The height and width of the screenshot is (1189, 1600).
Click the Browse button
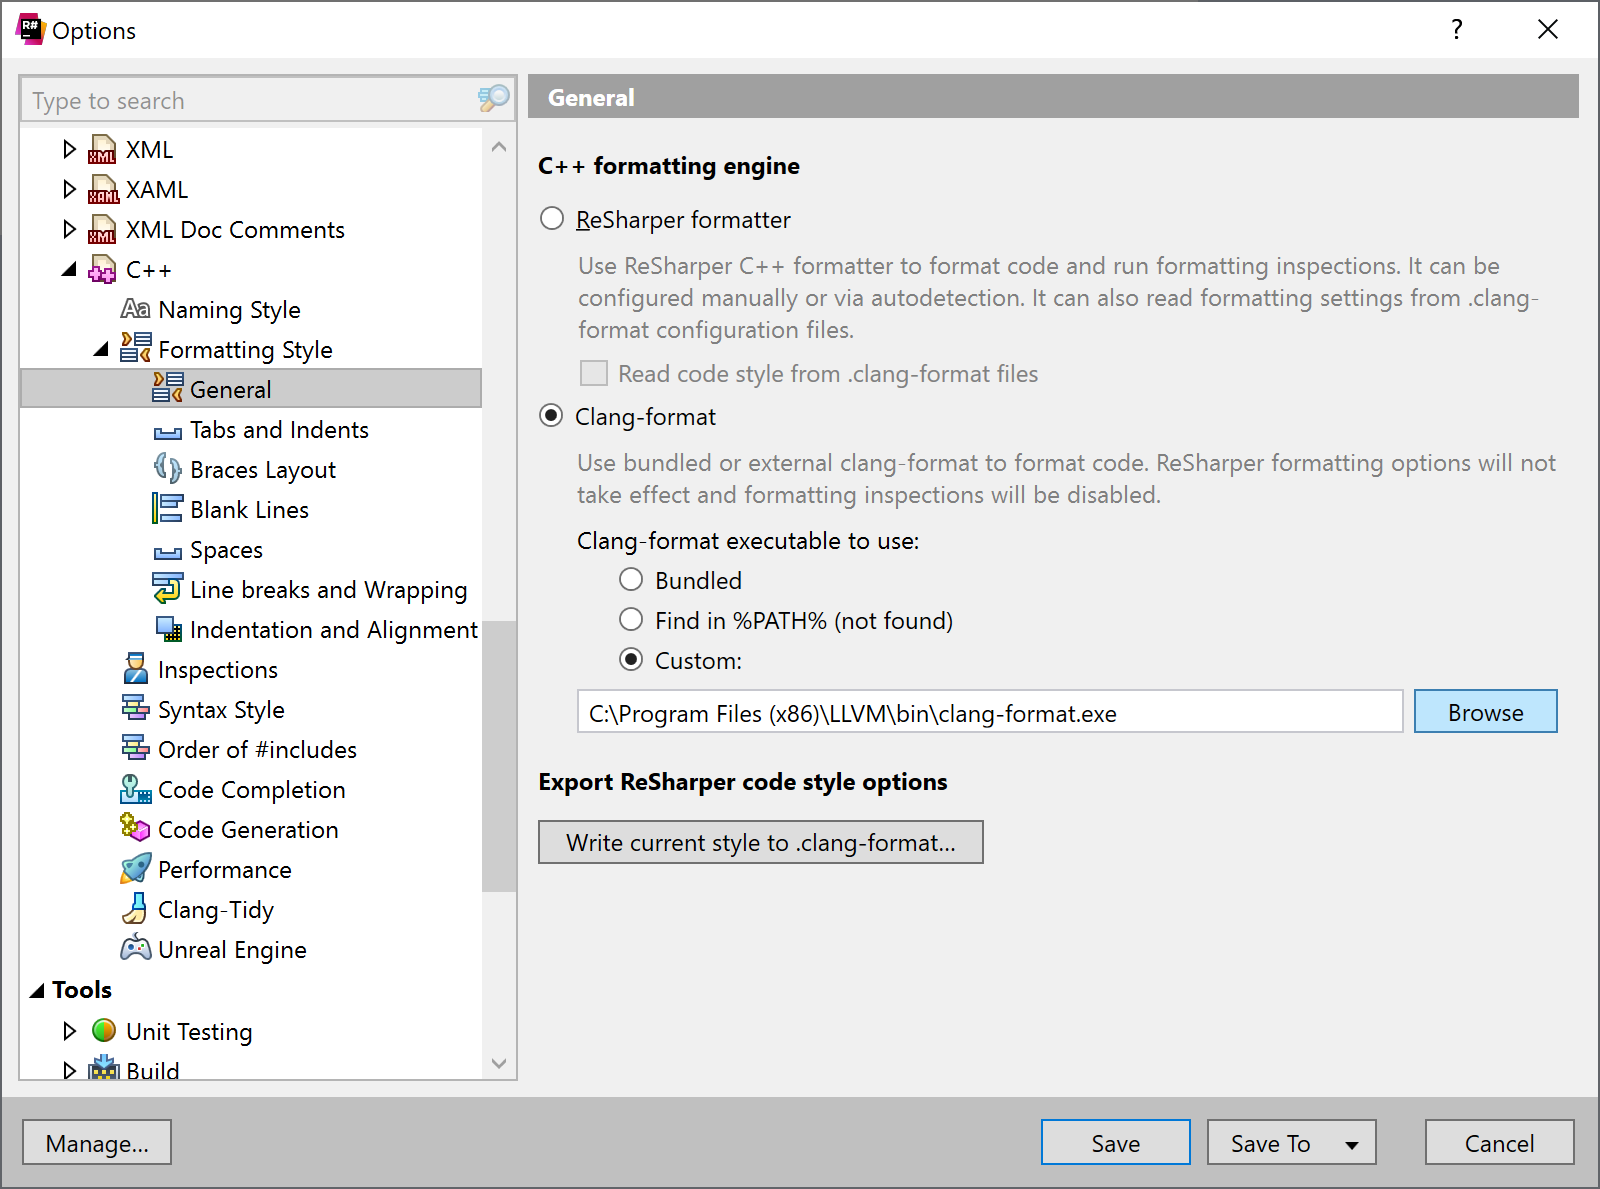click(1485, 711)
